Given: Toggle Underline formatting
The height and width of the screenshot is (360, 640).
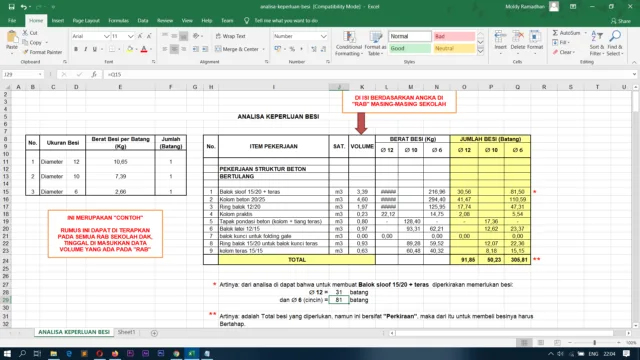Looking at the screenshot, I should 95,49.
